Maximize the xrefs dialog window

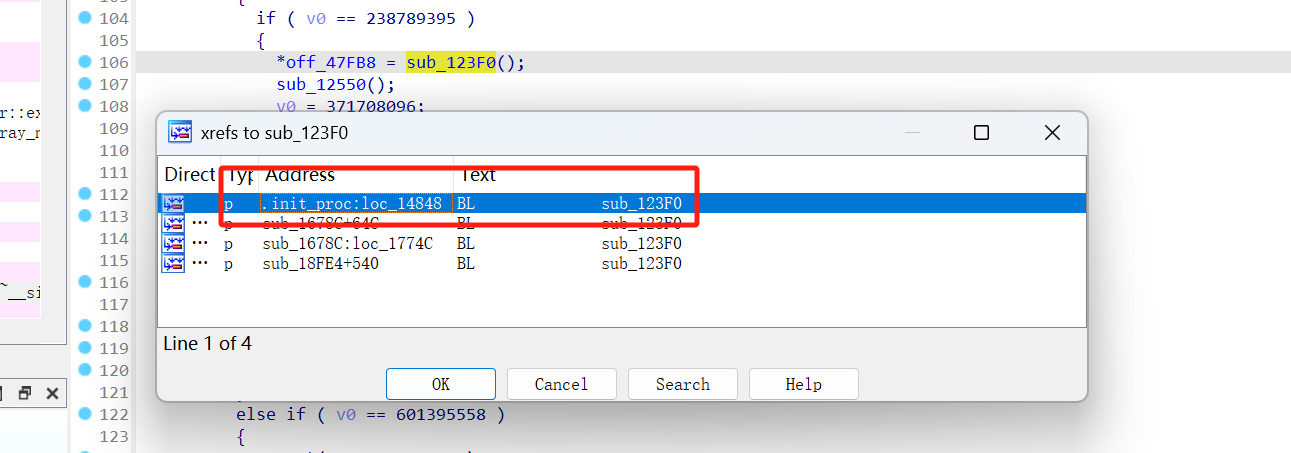tap(981, 133)
